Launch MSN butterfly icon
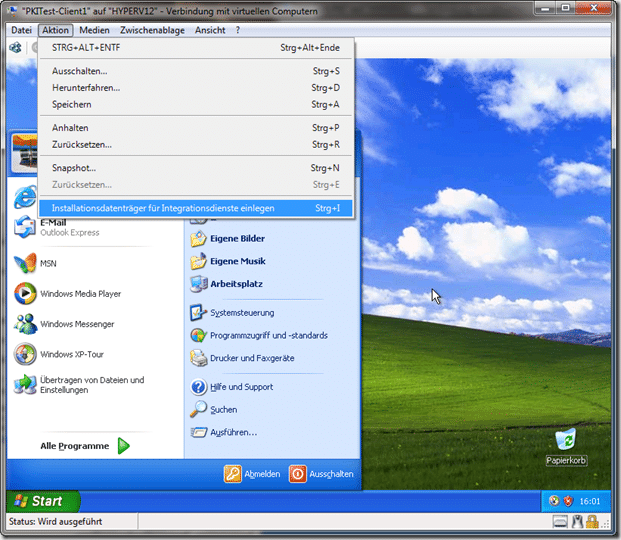 [x=25, y=263]
